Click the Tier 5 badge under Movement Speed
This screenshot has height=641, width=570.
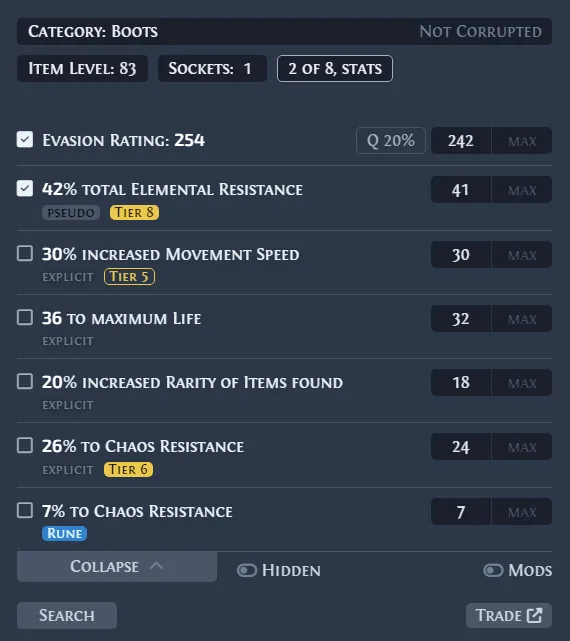(129, 277)
